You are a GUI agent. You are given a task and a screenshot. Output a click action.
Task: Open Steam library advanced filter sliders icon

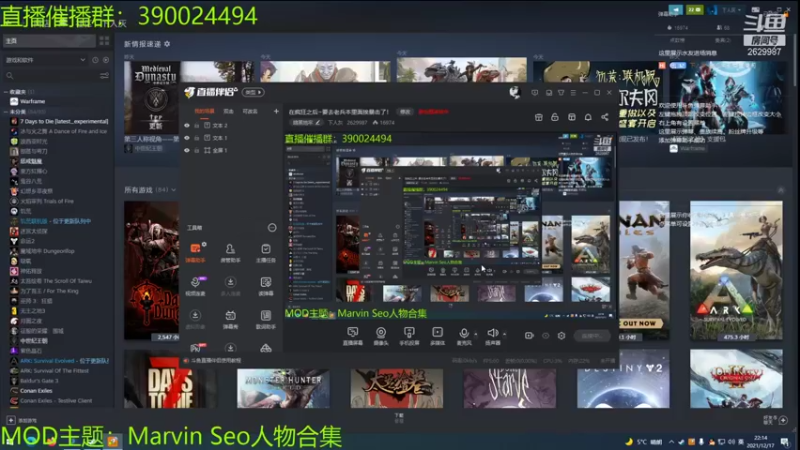[104, 76]
